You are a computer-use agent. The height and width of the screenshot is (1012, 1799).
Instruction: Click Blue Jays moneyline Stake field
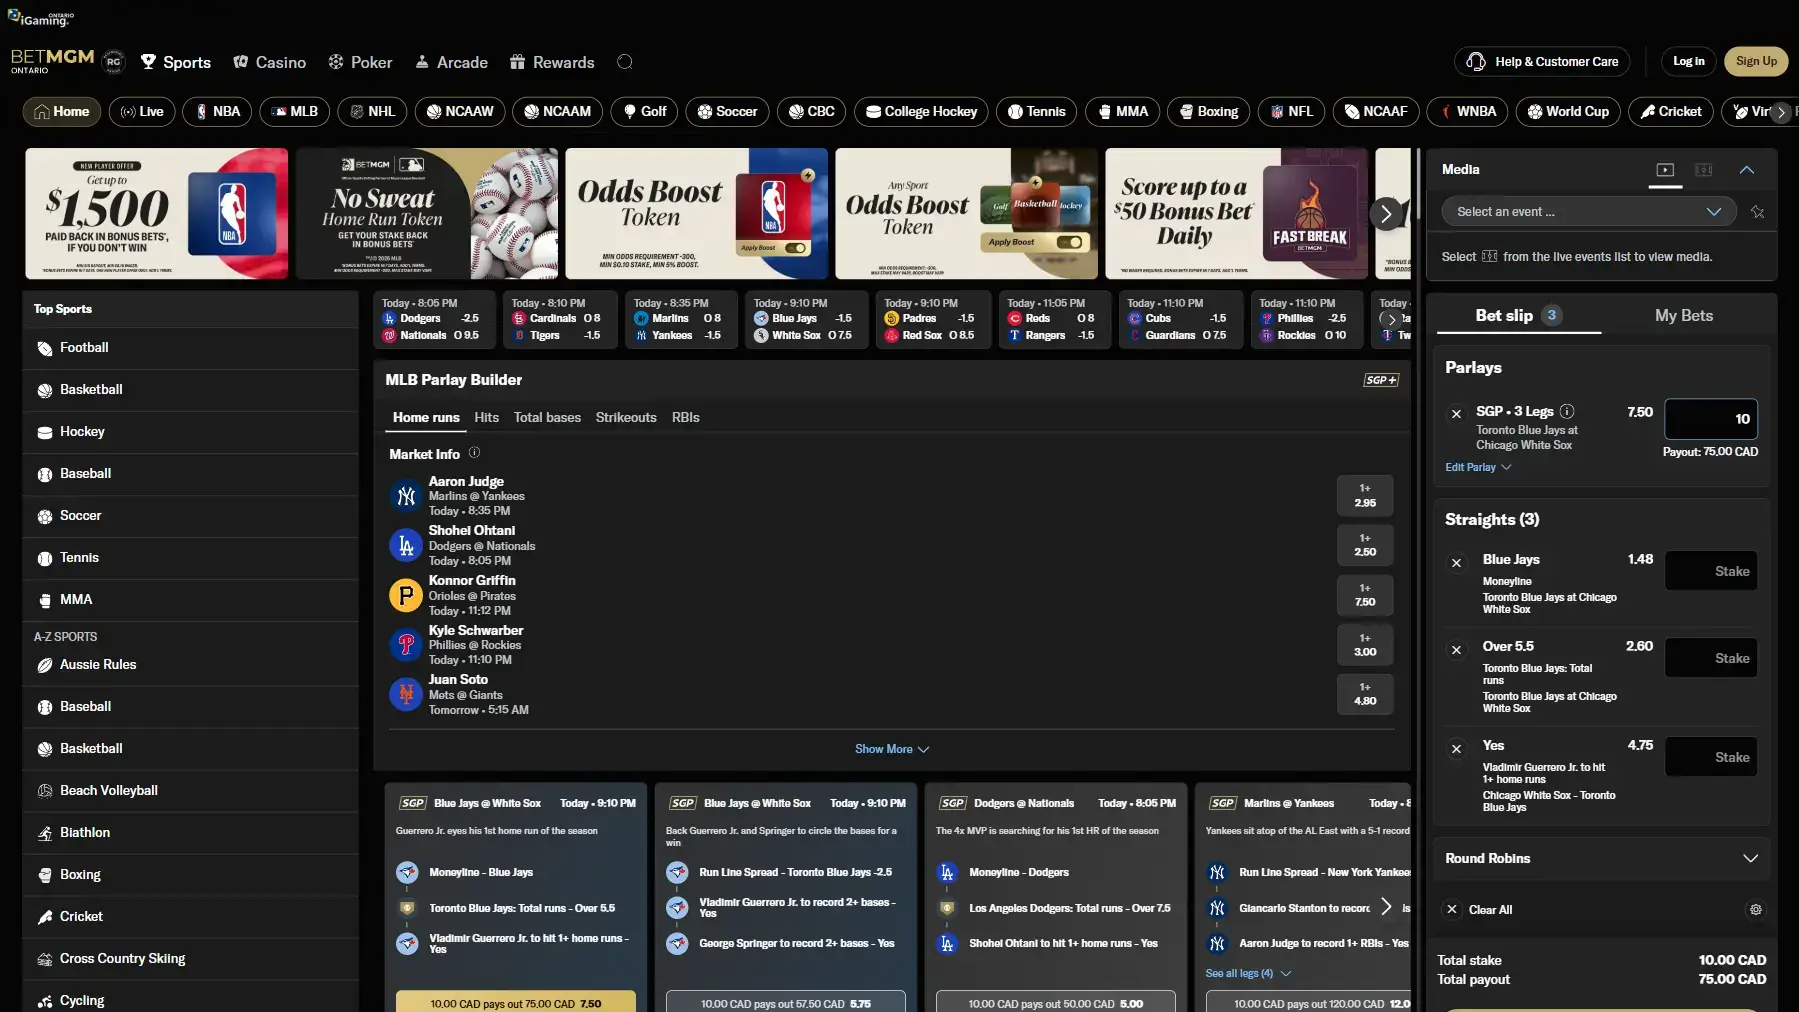pyautogui.click(x=1710, y=571)
